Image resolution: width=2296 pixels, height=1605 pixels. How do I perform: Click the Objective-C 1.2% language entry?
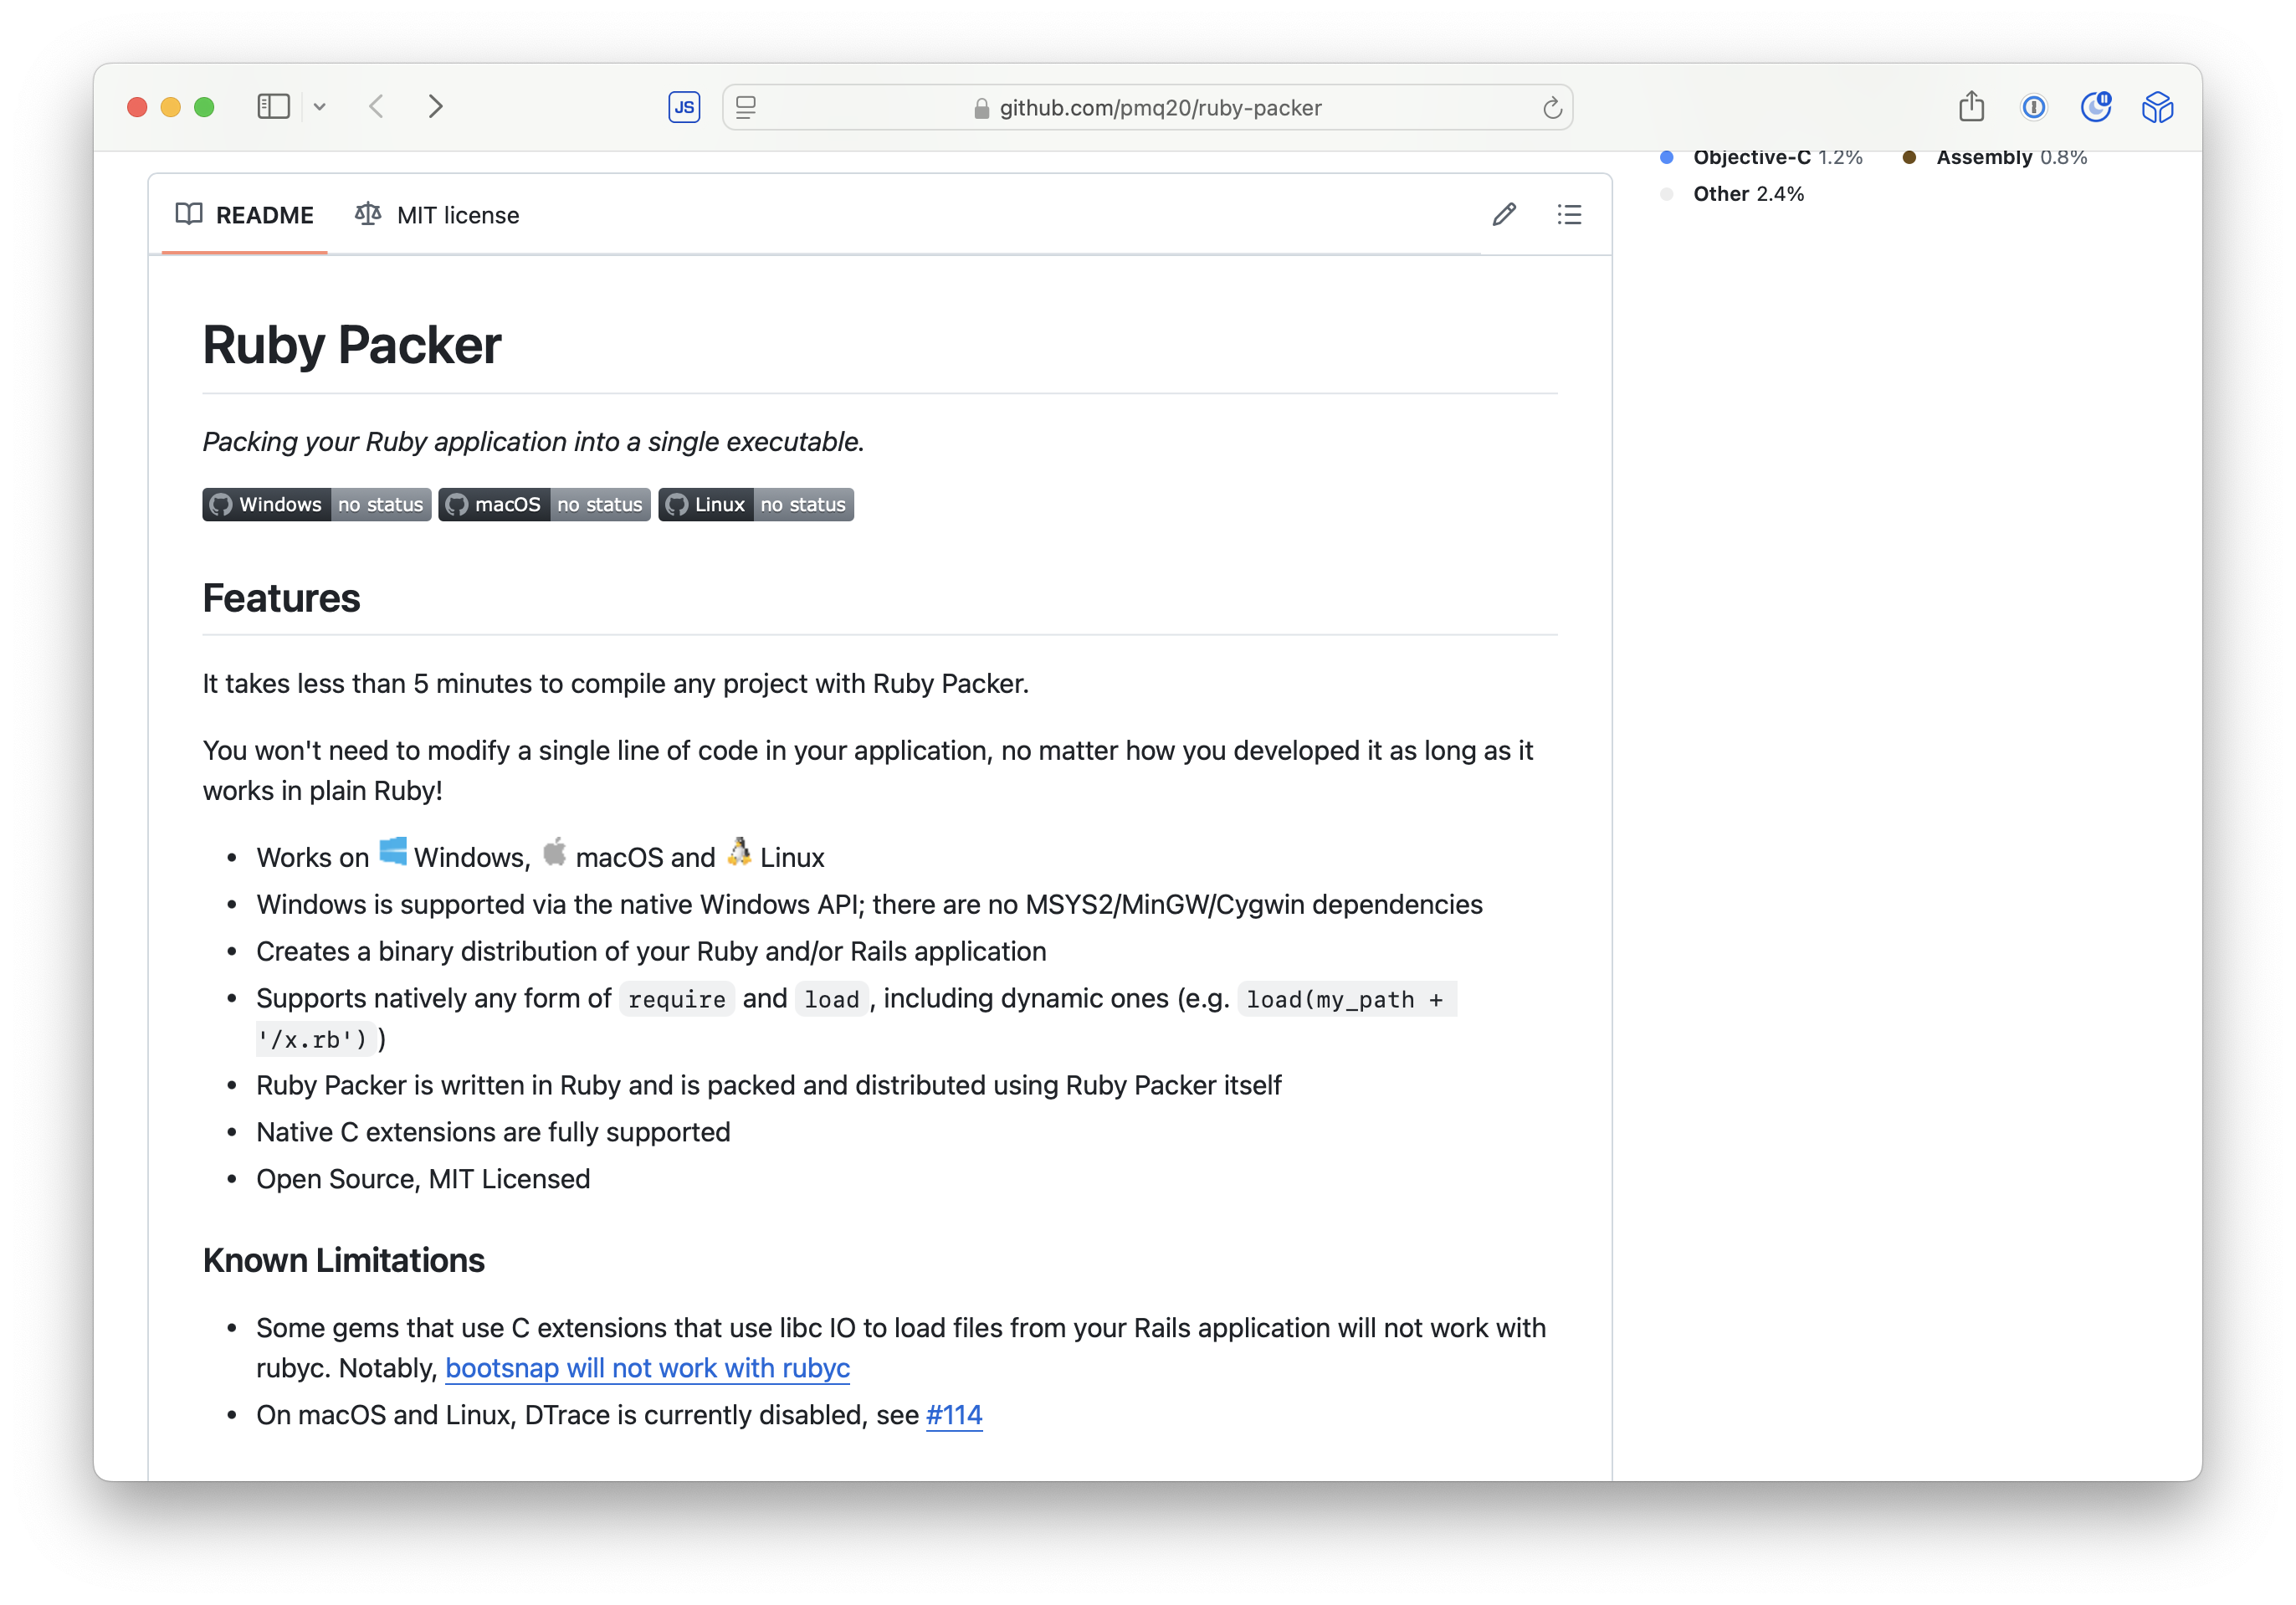click(x=1777, y=157)
